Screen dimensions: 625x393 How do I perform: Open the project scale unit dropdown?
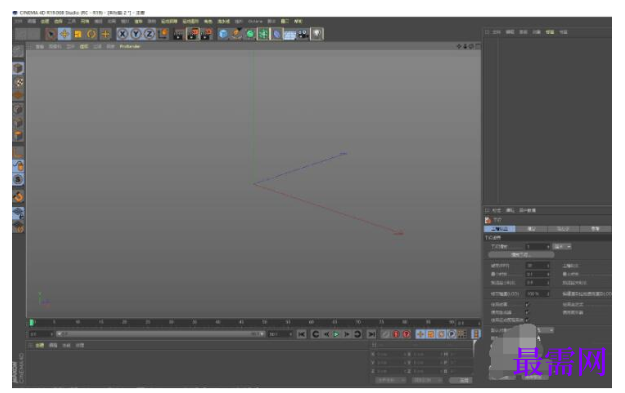pyautogui.click(x=562, y=247)
